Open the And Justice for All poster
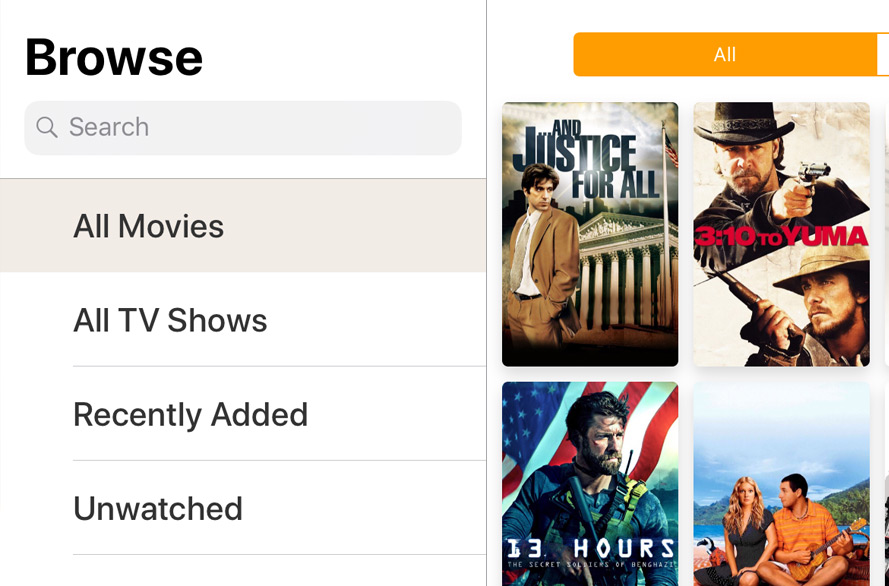 (590, 234)
